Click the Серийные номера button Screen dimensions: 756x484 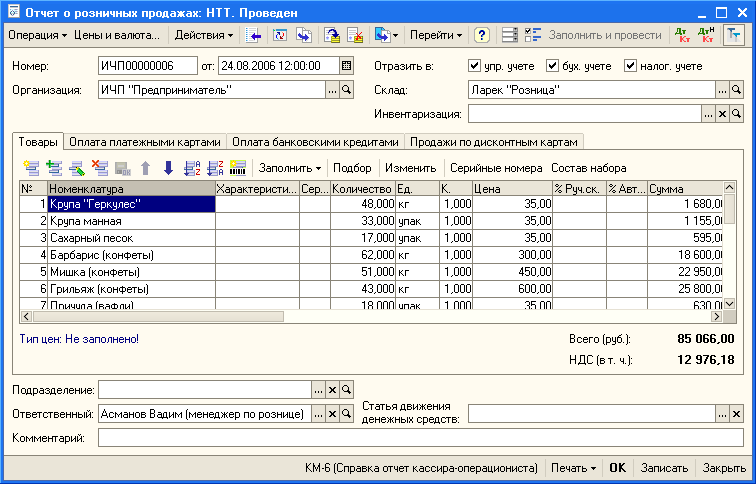(496, 168)
